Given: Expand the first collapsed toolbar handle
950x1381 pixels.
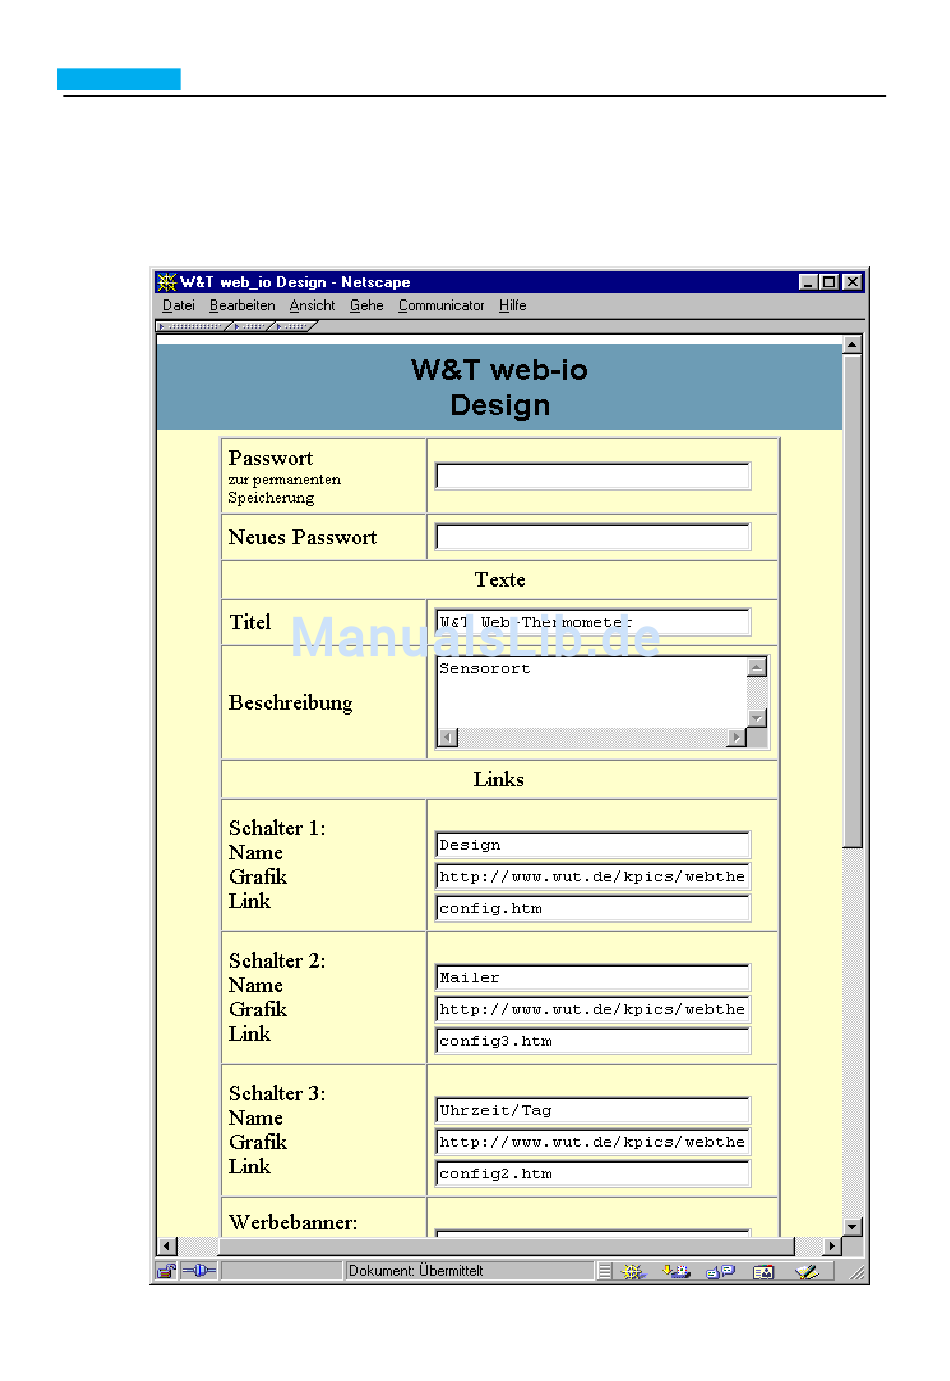Looking at the screenshot, I should [194, 326].
